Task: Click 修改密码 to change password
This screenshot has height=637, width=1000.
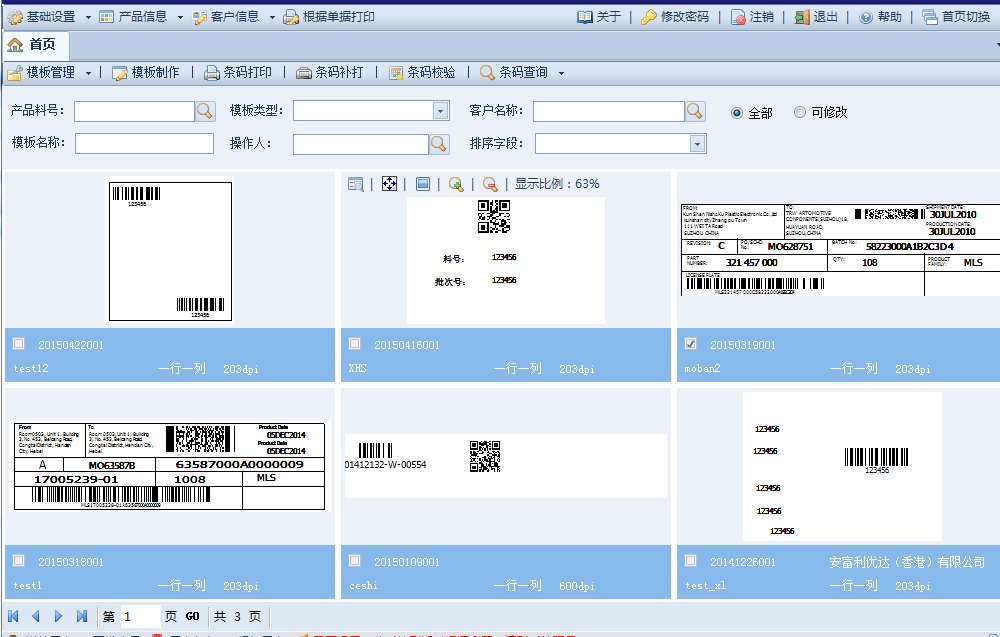Action: point(675,17)
